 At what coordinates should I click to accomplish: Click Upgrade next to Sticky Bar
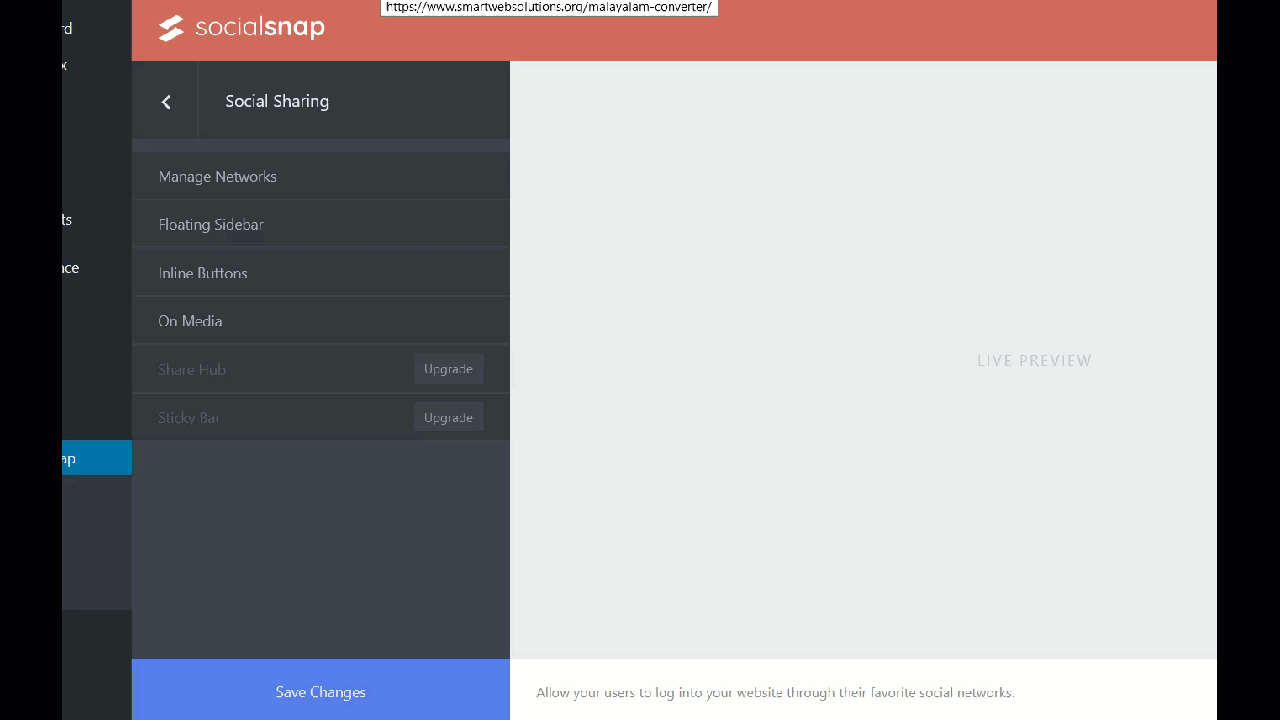pos(448,417)
